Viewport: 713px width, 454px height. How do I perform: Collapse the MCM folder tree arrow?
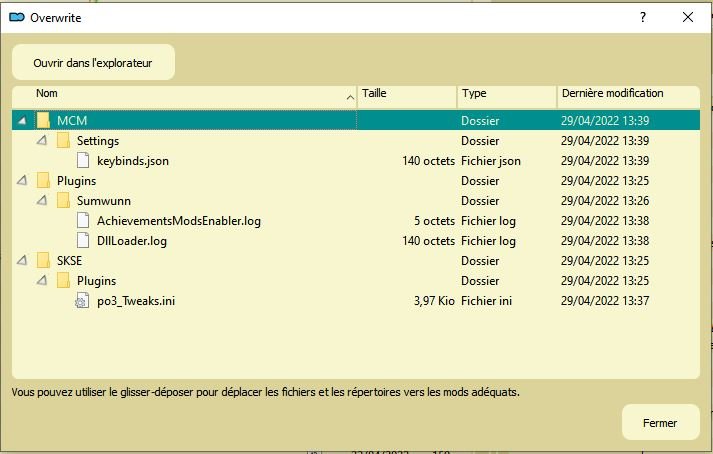[x=23, y=121]
